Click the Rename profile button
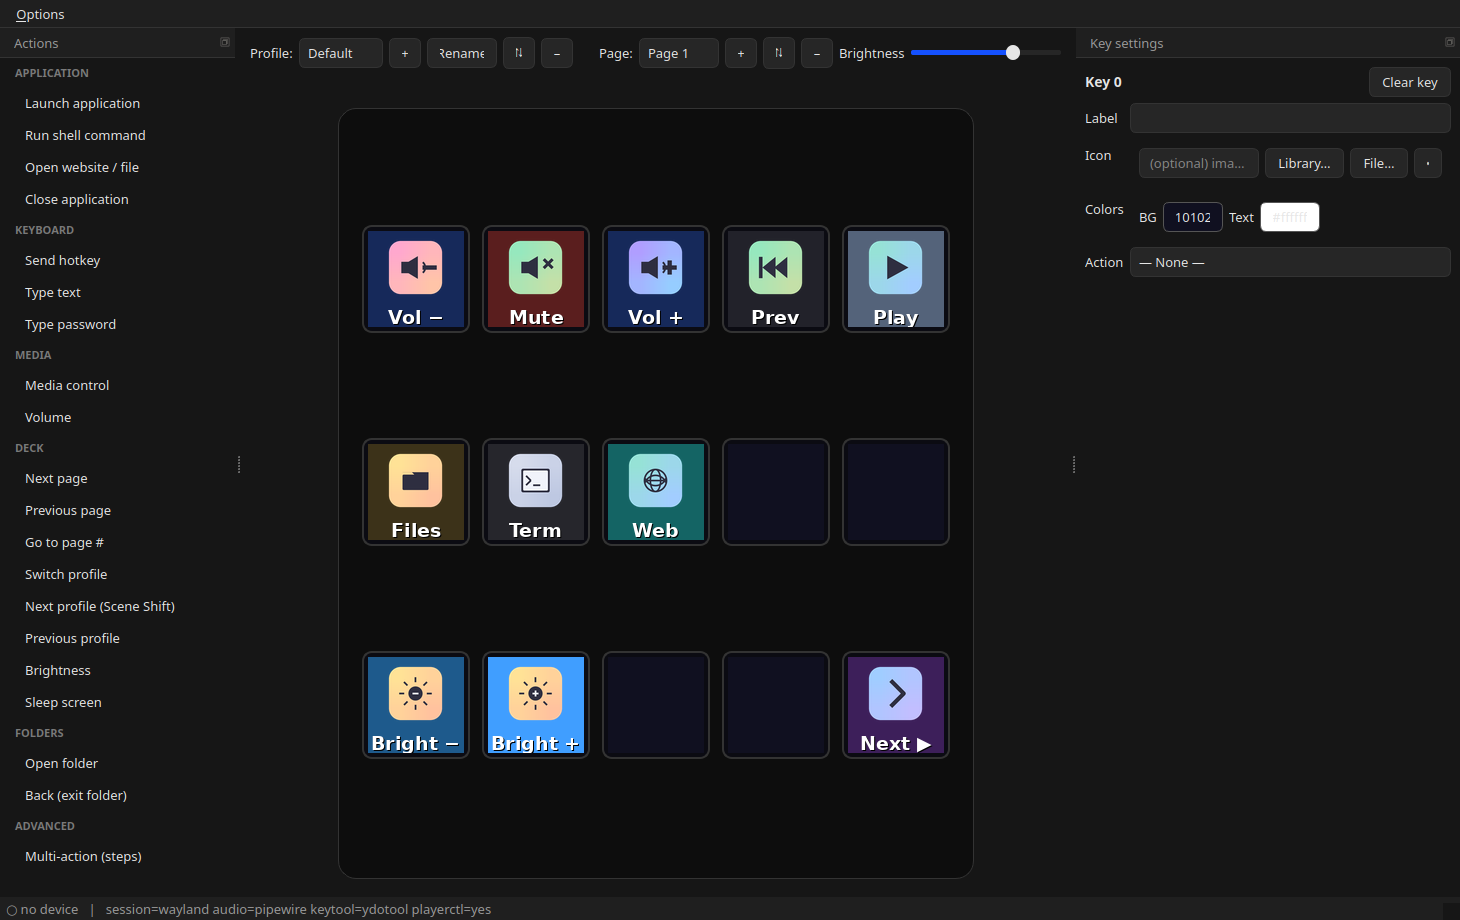 (x=462, y=53)
